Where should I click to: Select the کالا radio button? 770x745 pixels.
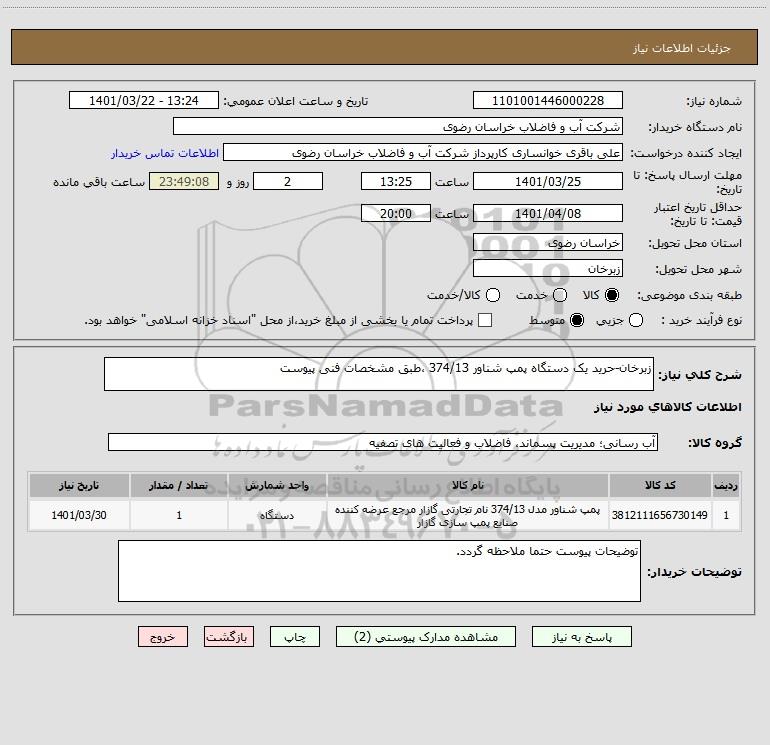(612, 295)
